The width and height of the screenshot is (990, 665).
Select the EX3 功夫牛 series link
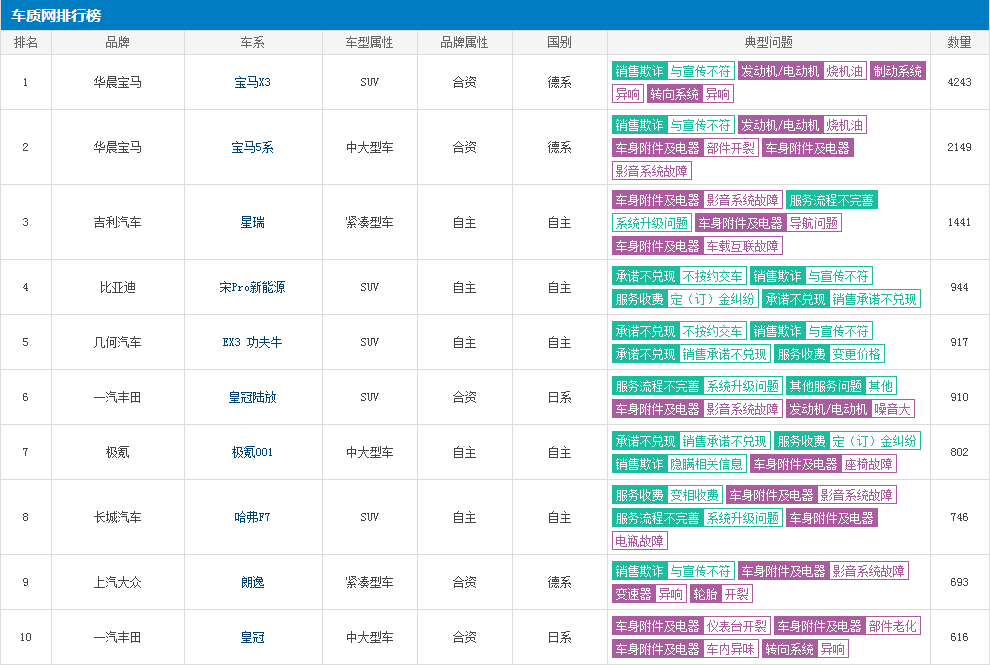(x=252, y=342)
